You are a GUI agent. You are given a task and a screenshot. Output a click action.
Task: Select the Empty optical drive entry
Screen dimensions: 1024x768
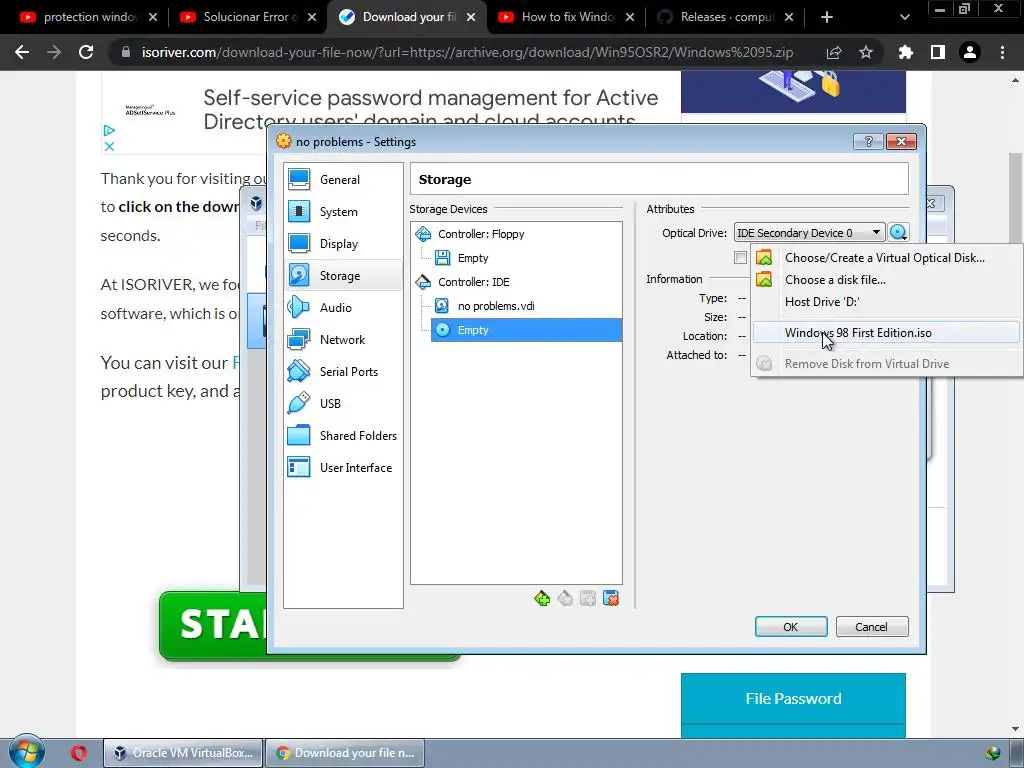pyautogui.click(x=526, y=330)
